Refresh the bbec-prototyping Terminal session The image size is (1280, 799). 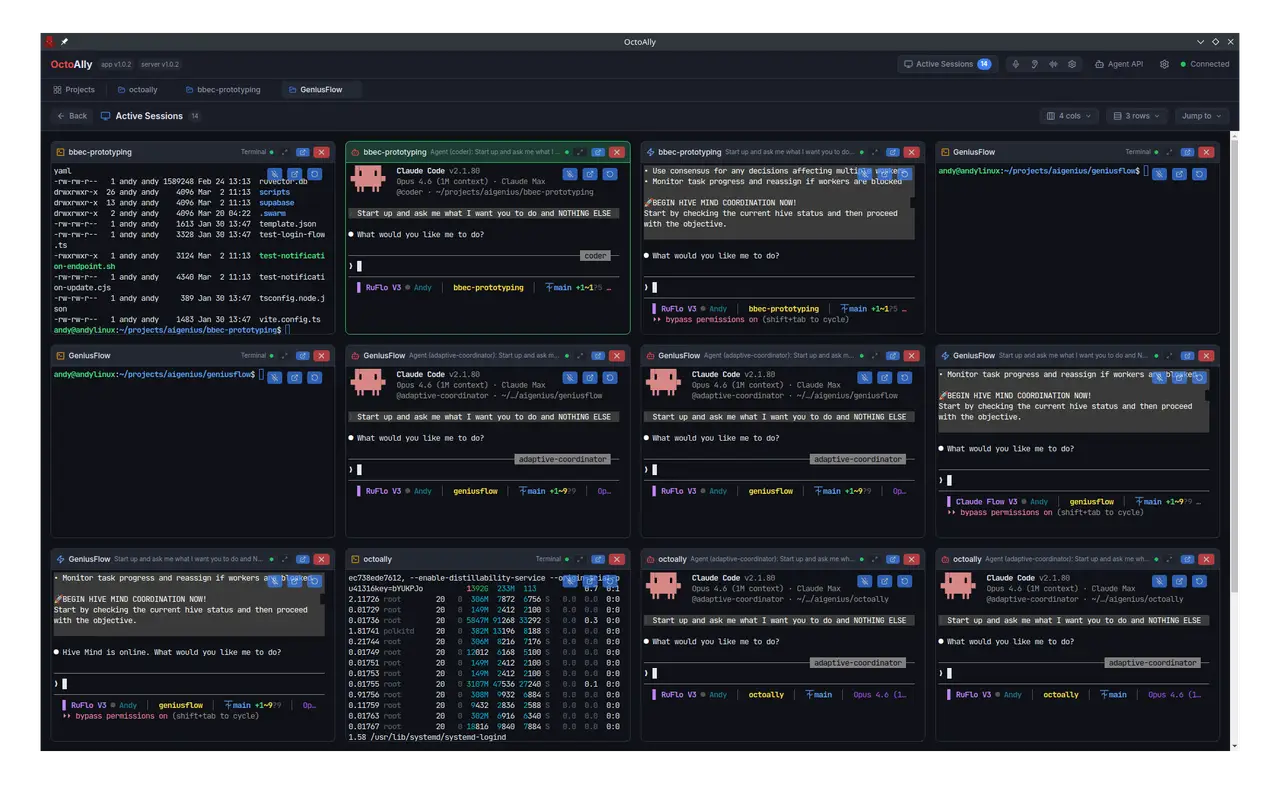(x=314, y=174)
